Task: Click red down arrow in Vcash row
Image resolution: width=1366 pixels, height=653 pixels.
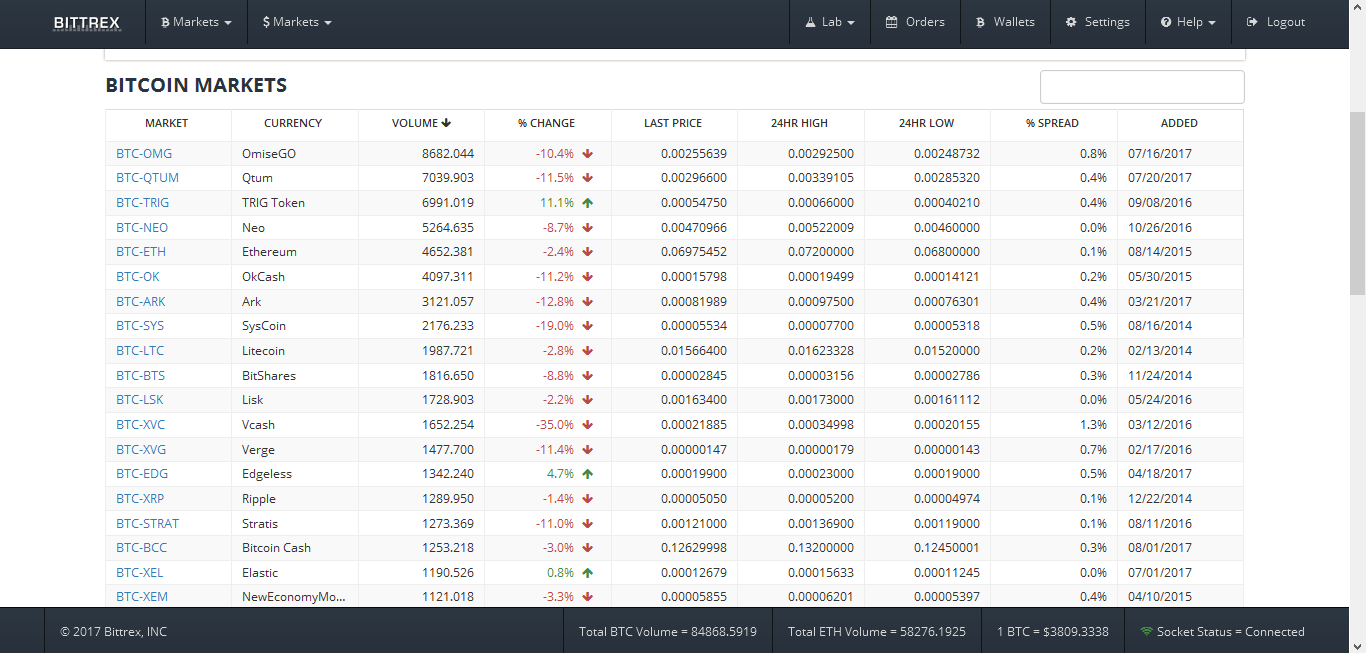Action: tap(588, 424)
